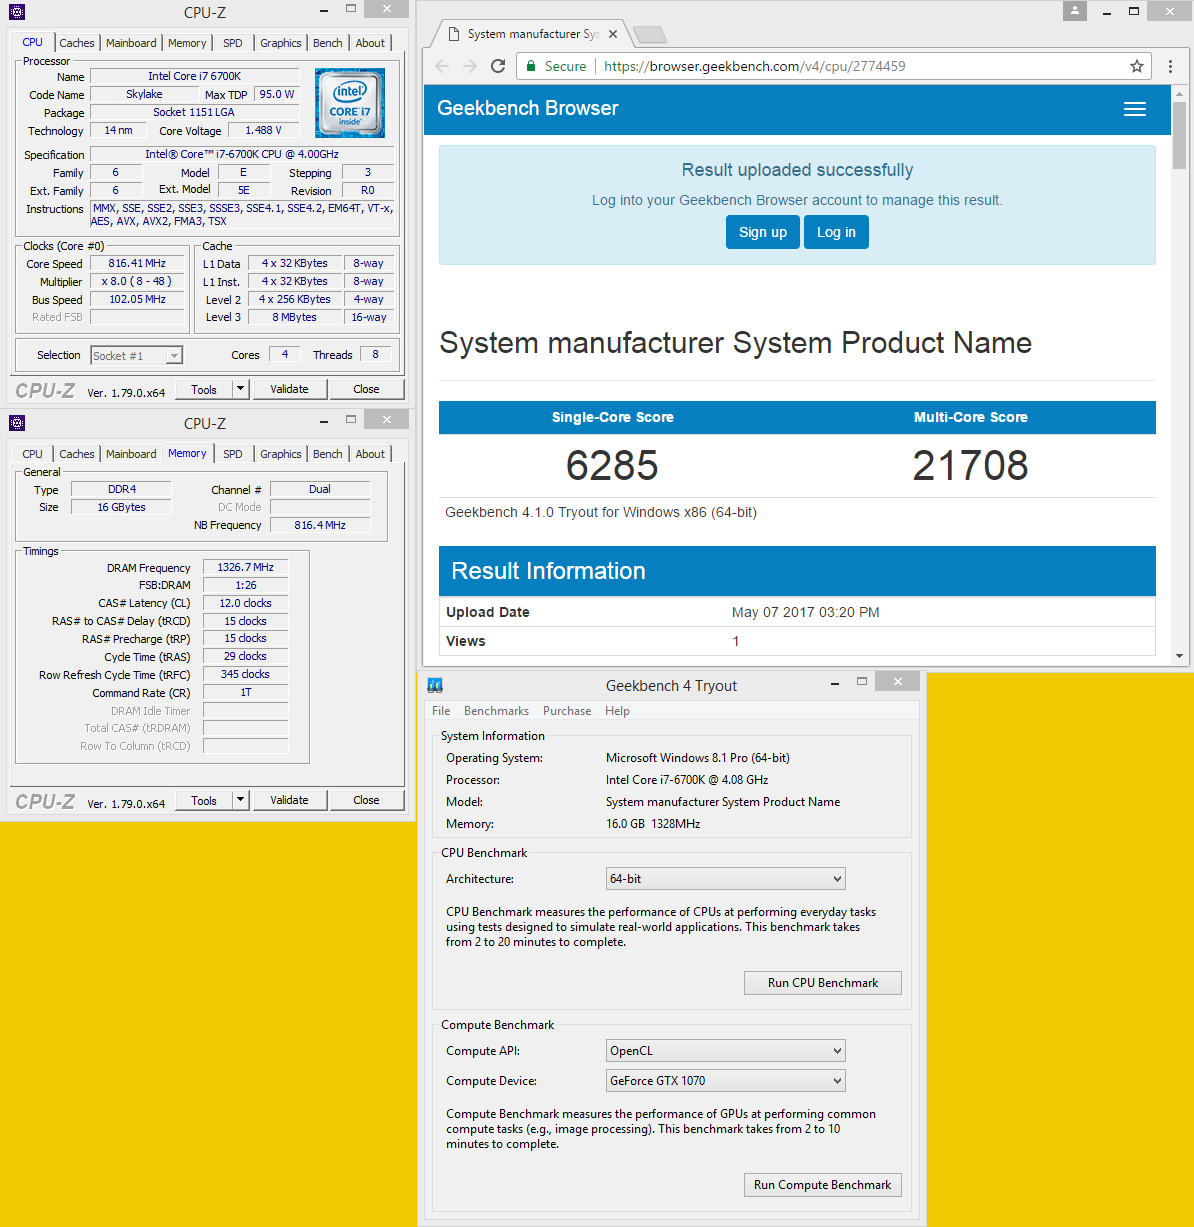Open Tools dropdown arrow in top CPU-Z

coord(240,389)
